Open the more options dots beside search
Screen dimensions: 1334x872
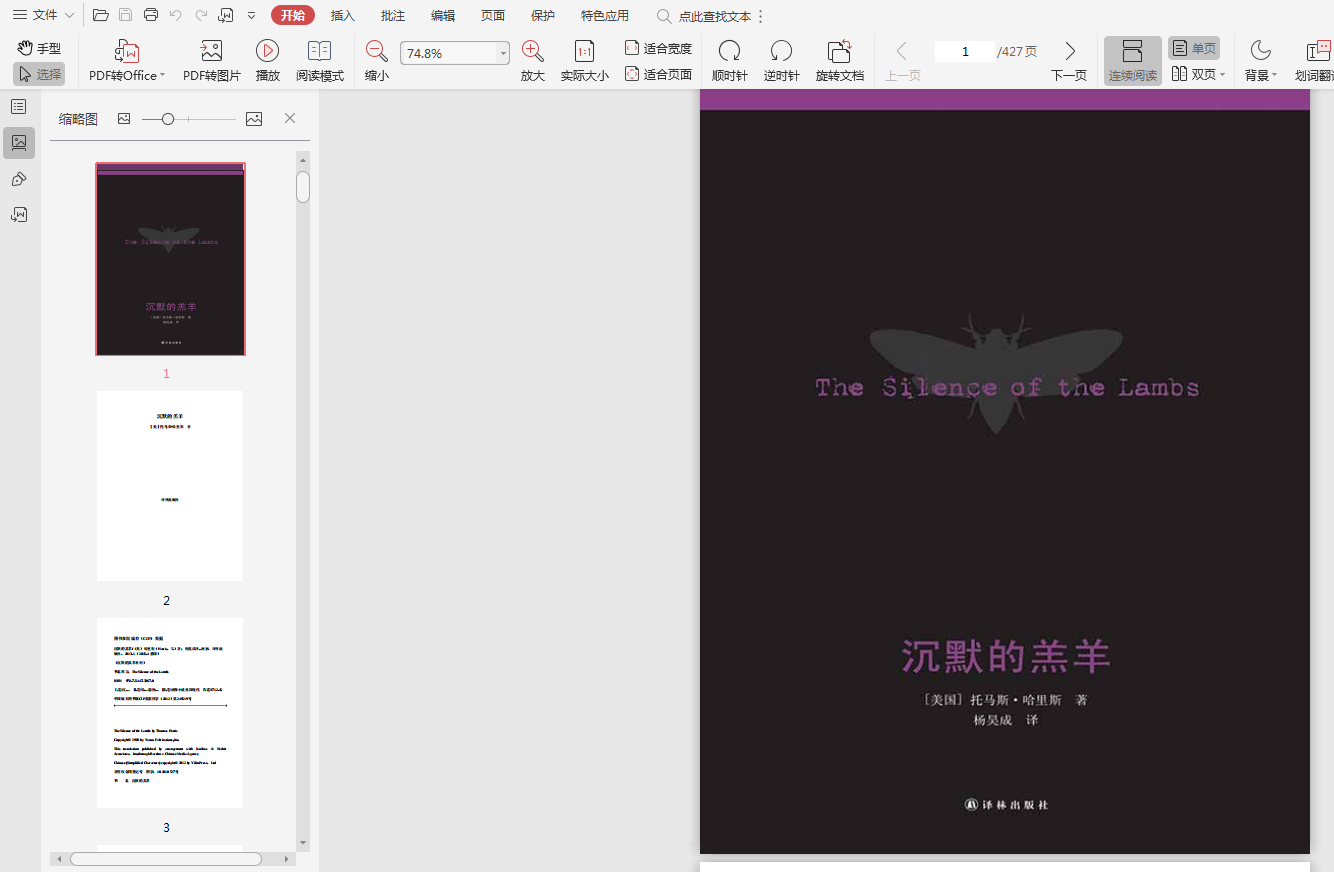(x=761, y=16)
